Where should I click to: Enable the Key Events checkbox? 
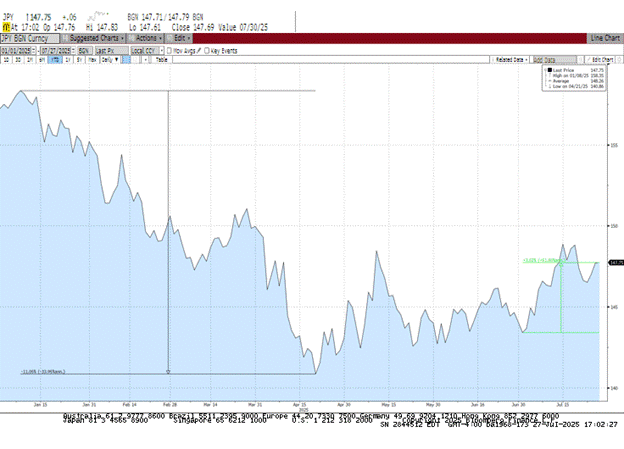tap(207, 51)
